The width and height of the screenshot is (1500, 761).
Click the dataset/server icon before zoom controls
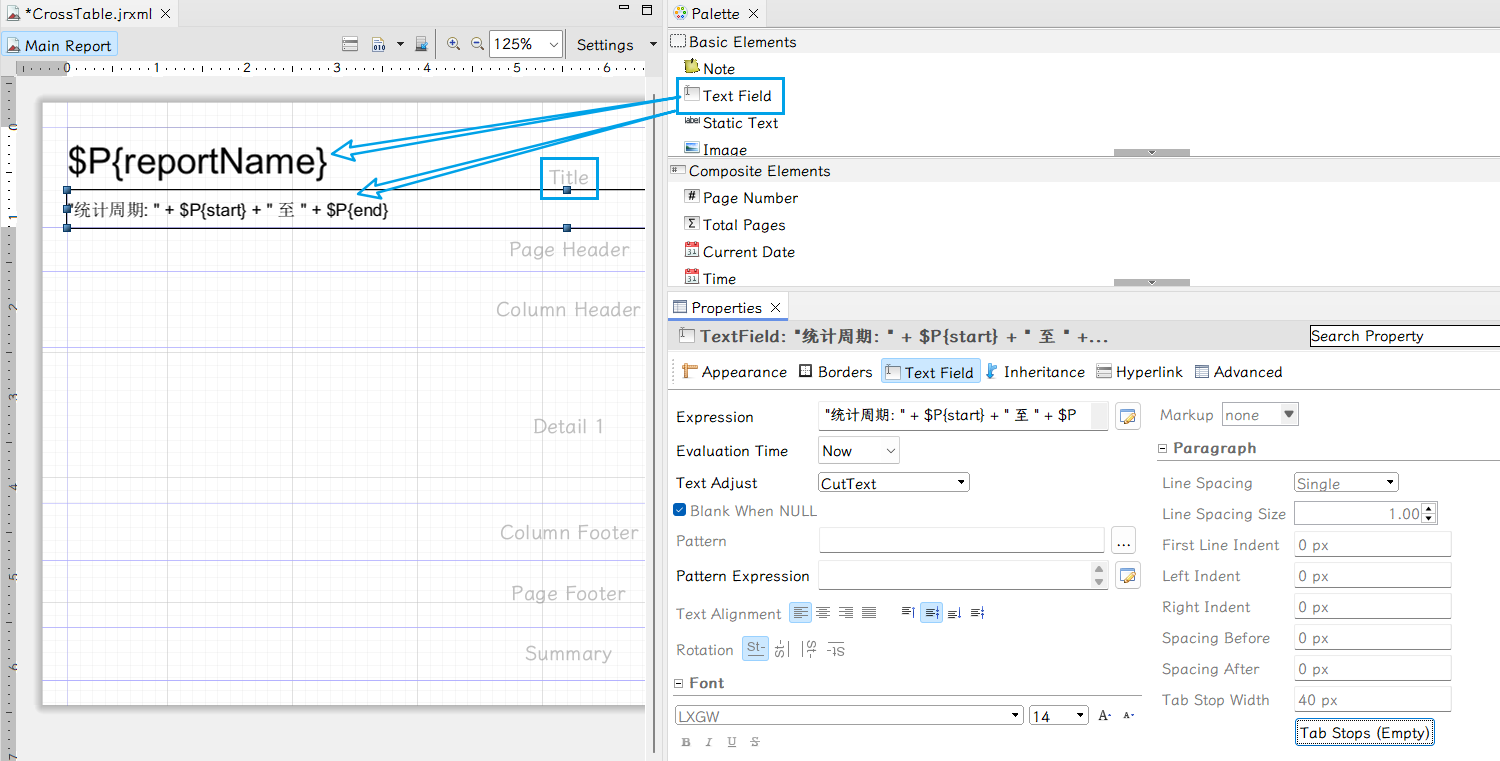tap(421, 44)
